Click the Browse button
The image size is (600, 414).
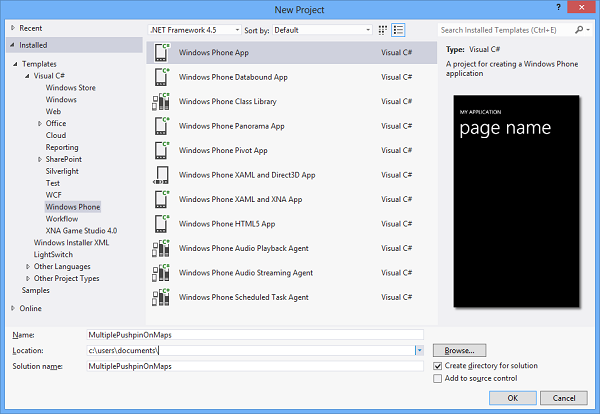[x=460, y=350]
